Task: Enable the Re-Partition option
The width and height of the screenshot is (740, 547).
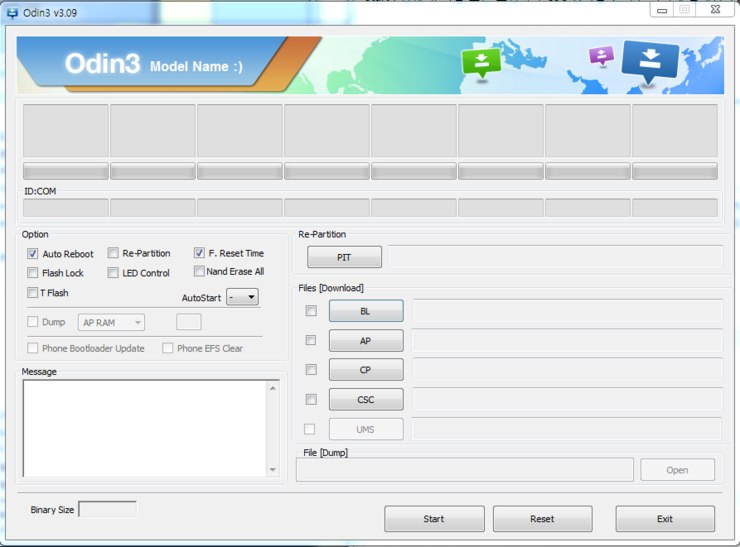Action: [113, 253]
